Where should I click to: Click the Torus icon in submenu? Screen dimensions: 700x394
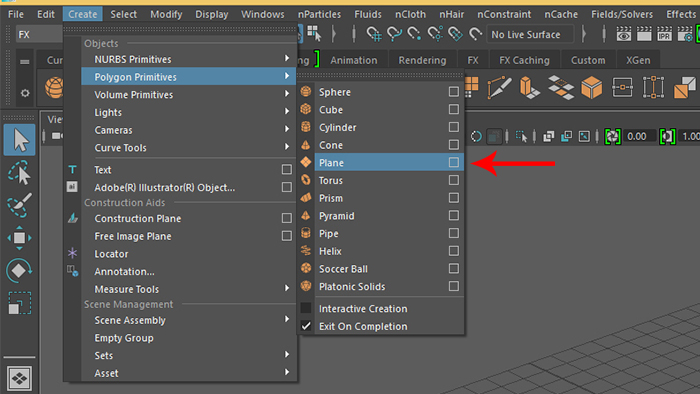(306, 180)
